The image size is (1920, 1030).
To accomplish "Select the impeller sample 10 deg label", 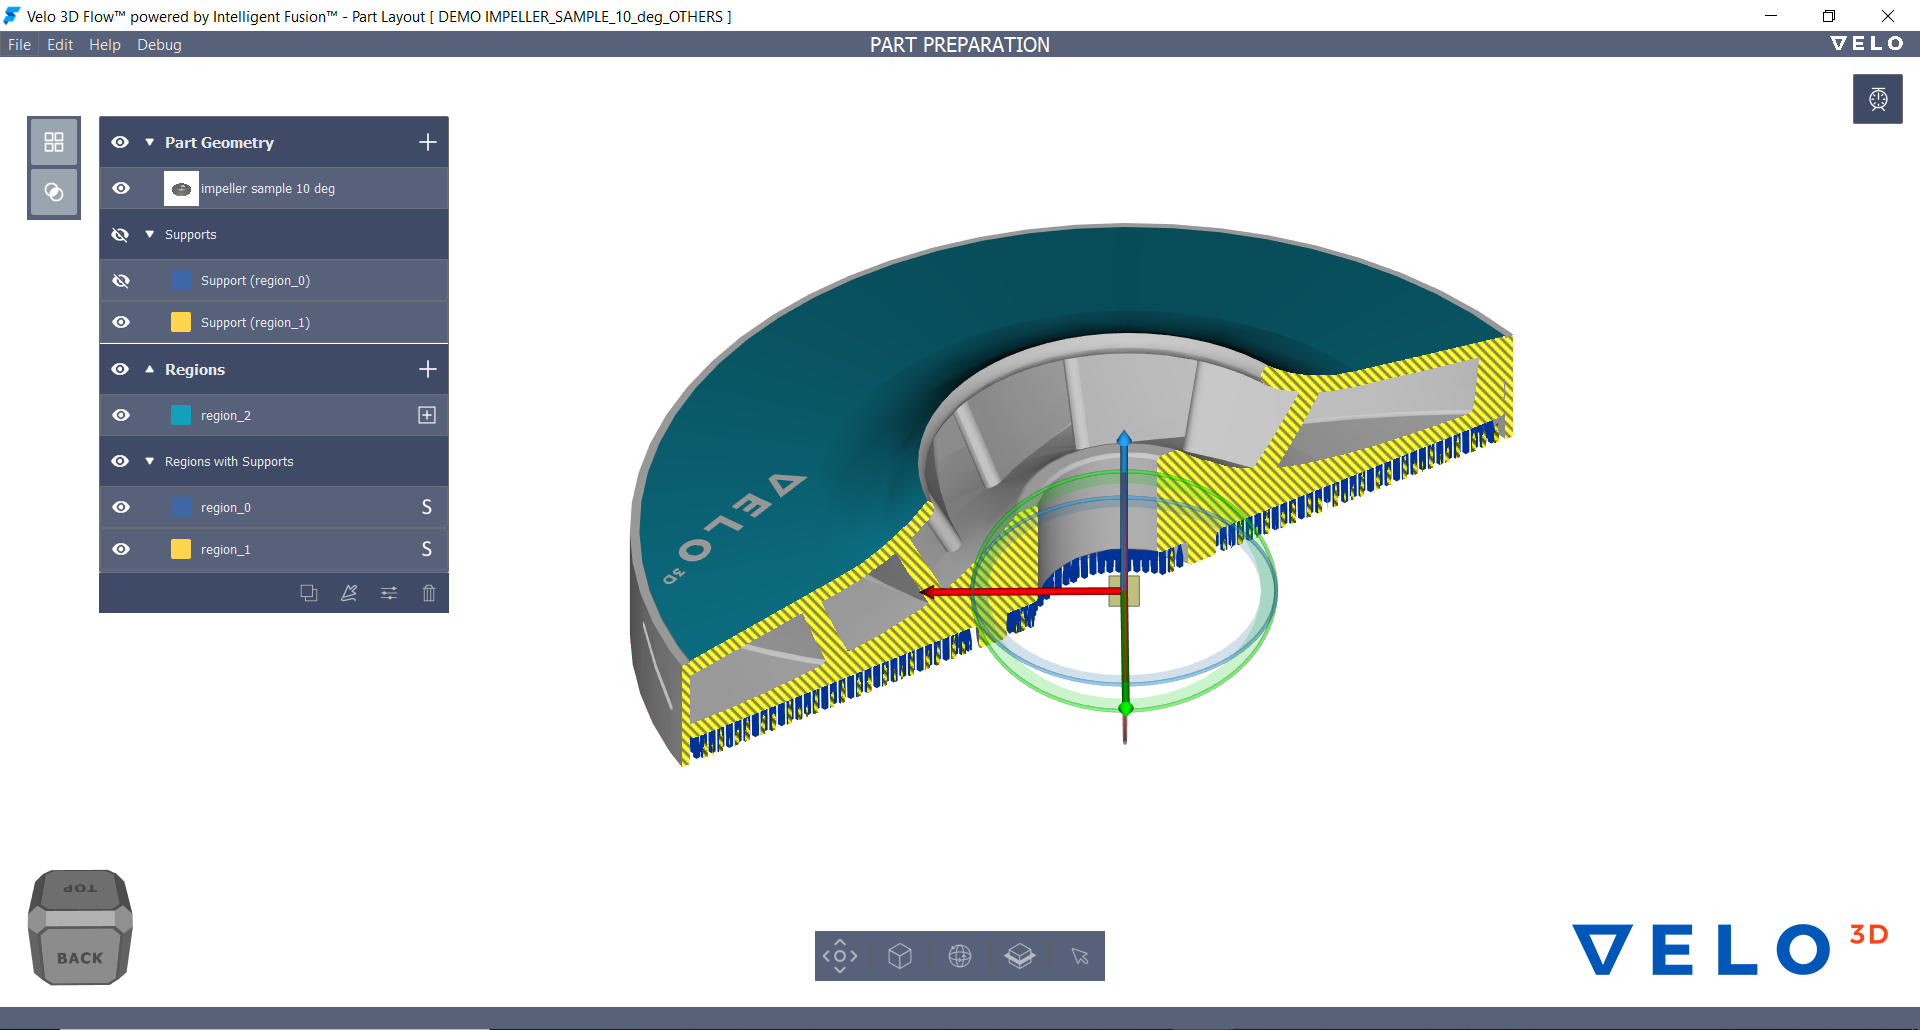I will (268, 188).
